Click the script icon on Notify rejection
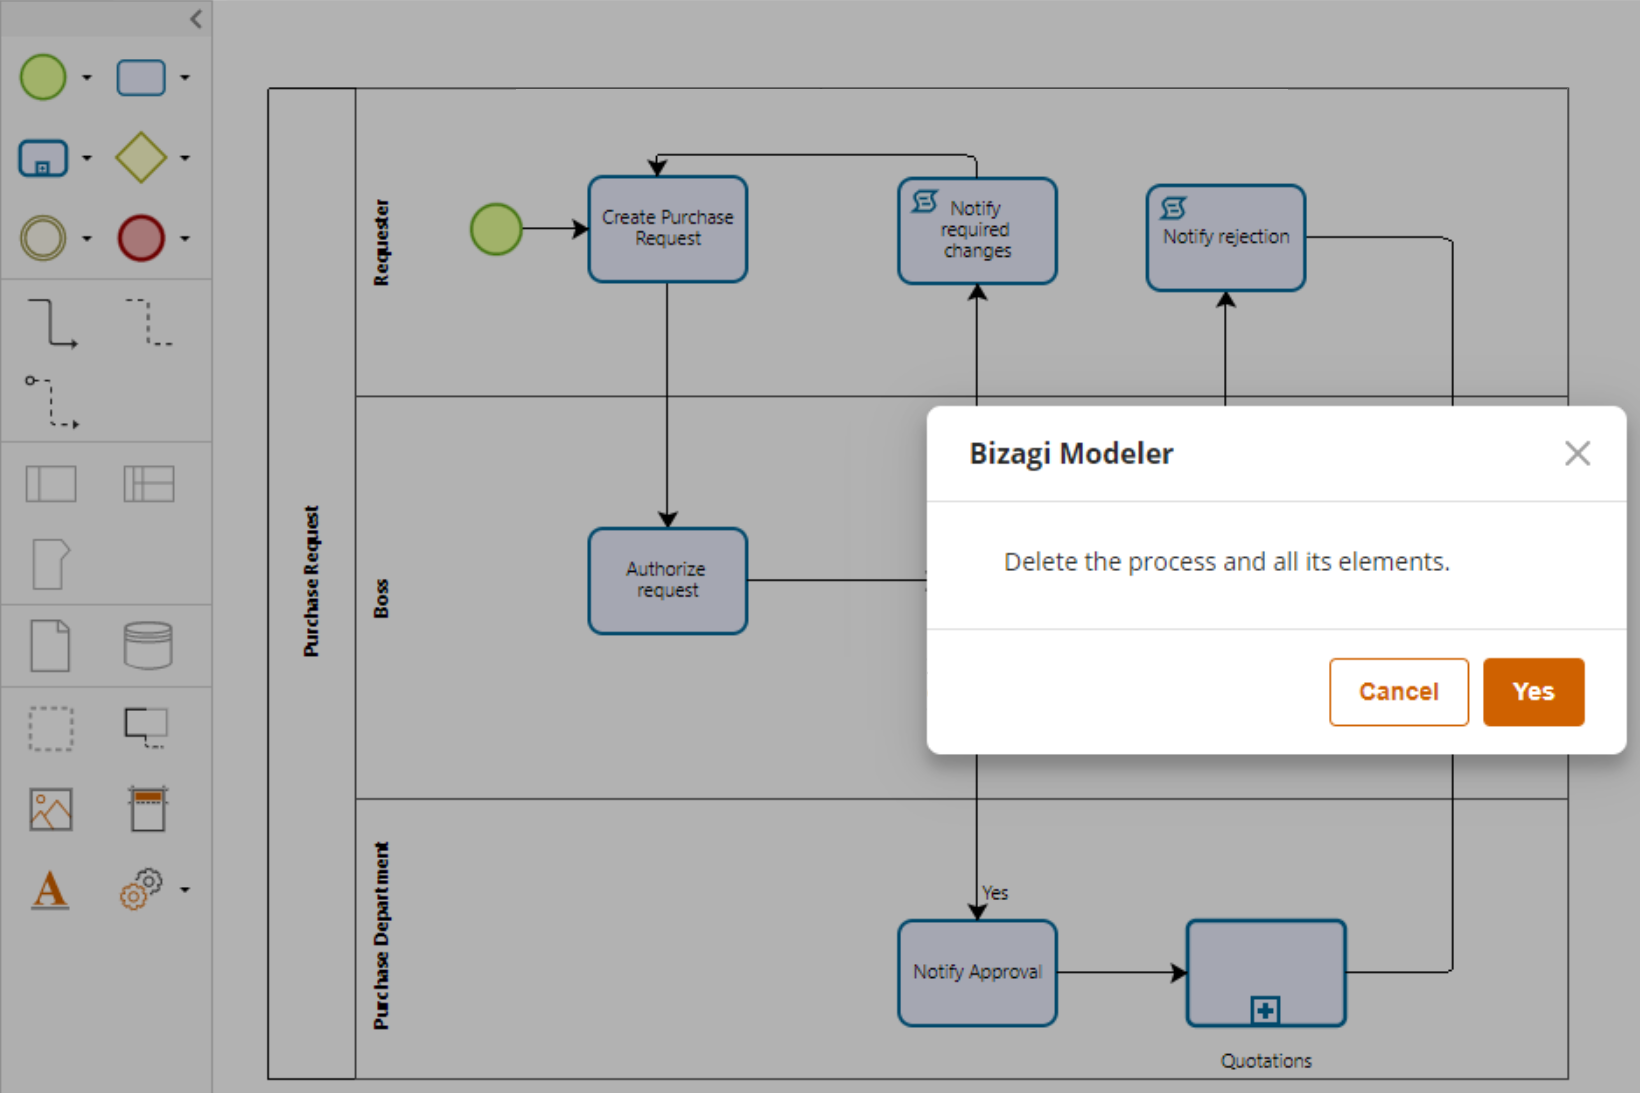 pos(1173,208)
